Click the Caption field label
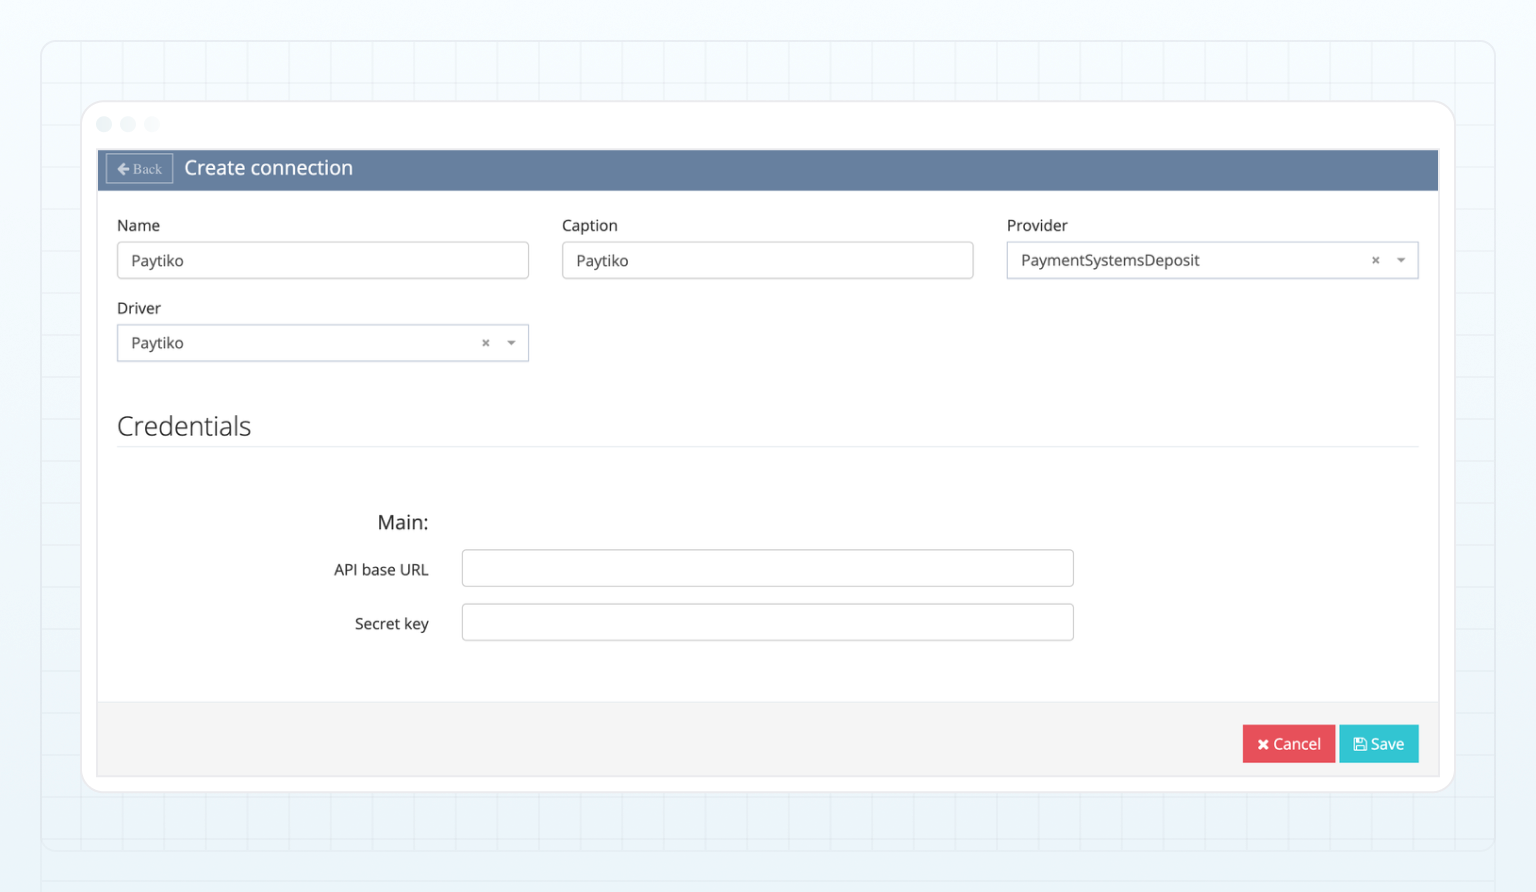Screen dimensions: 1536x892 [x=590, y=226]
